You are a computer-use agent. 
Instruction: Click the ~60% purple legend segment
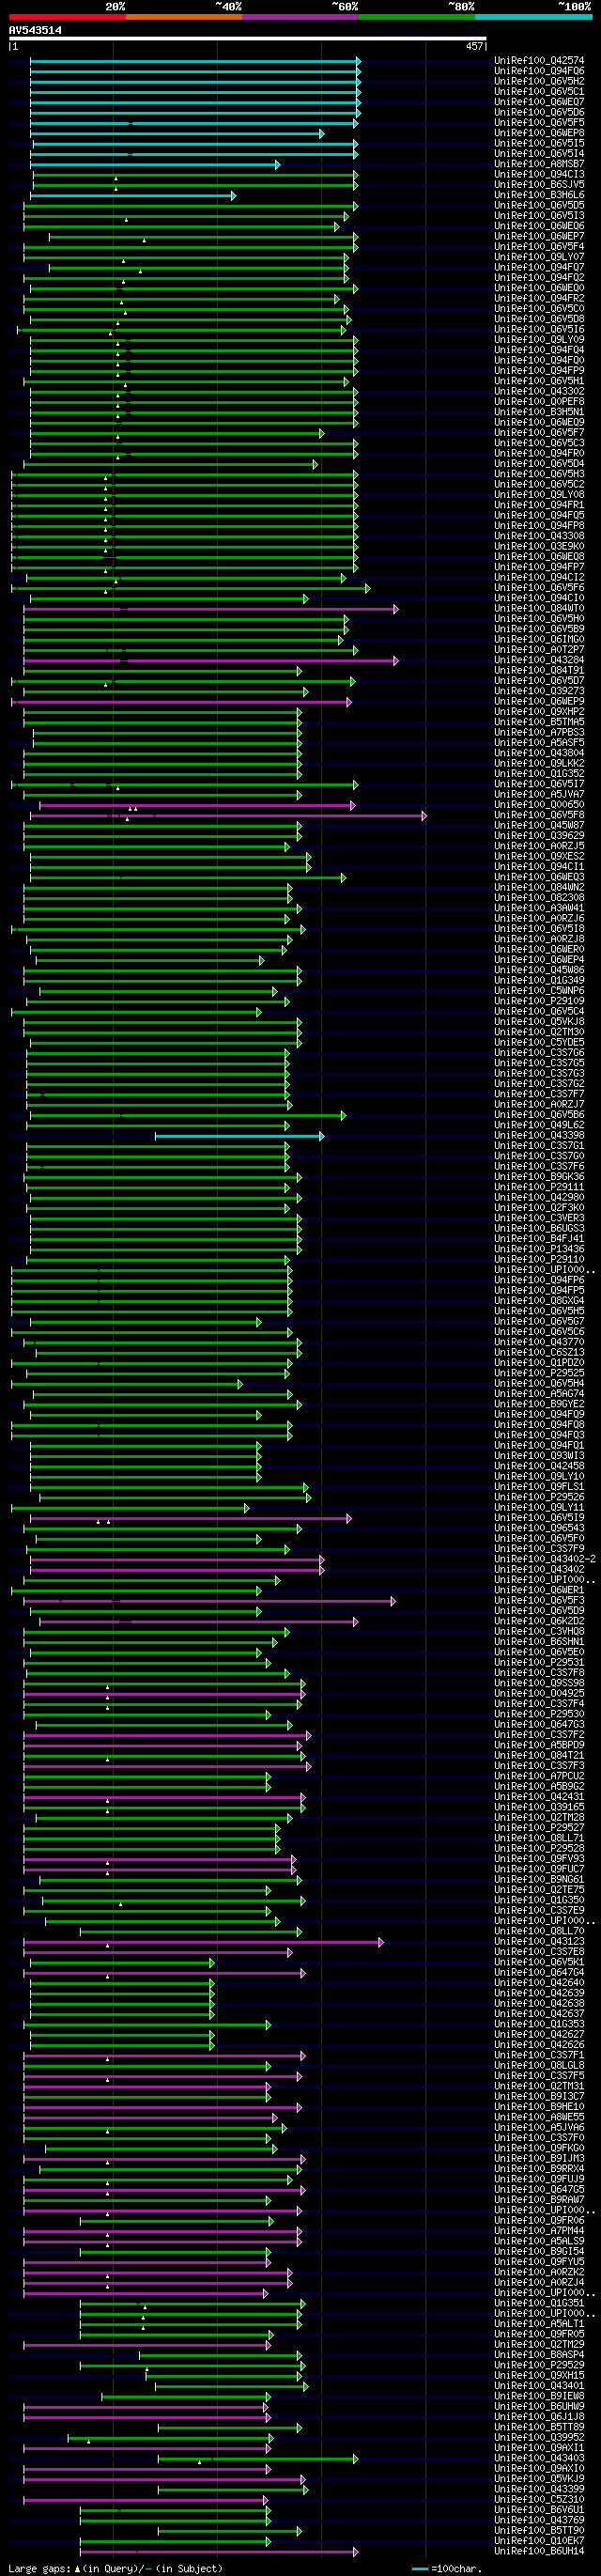point(300,17)
